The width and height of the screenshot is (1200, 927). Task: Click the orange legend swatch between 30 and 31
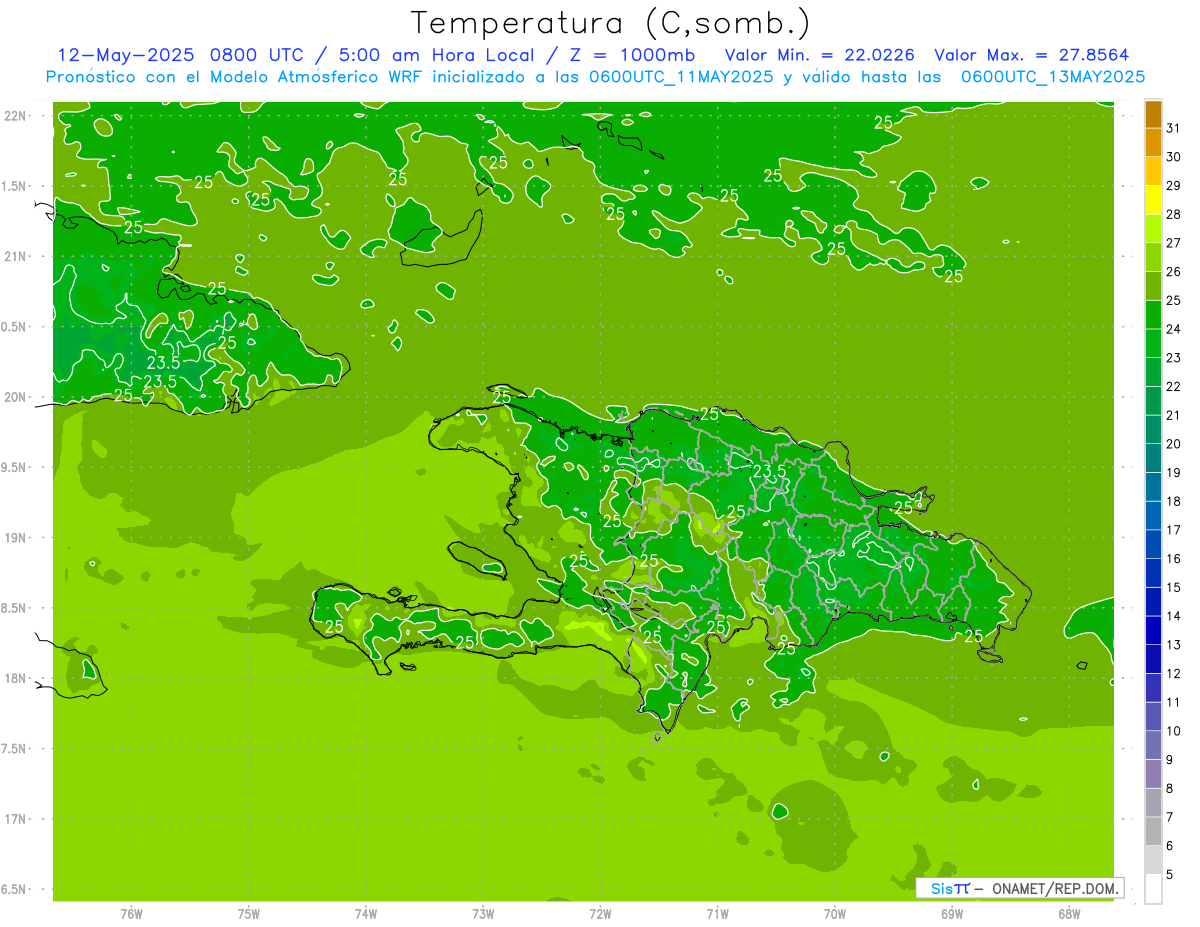pyautogui.click(x=1153, y=143)
